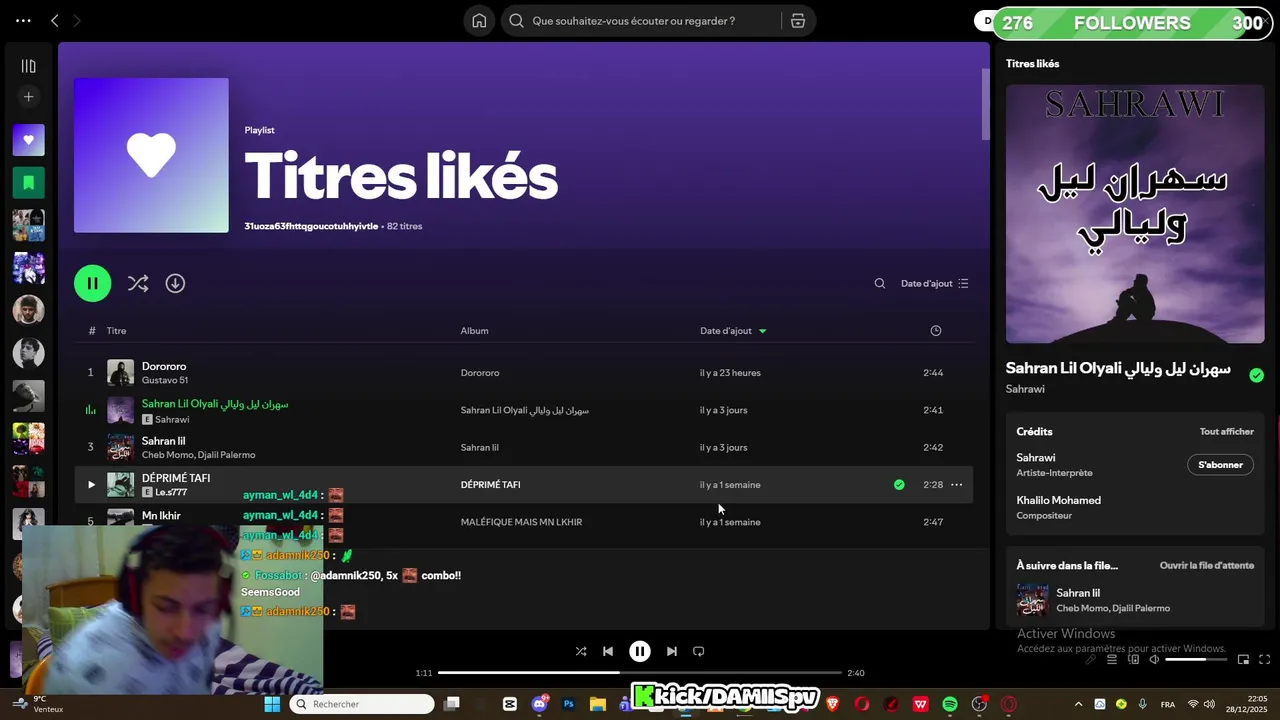Open the Windows Start button
This screenshot has width=1280, height=720.
point(272,704)
